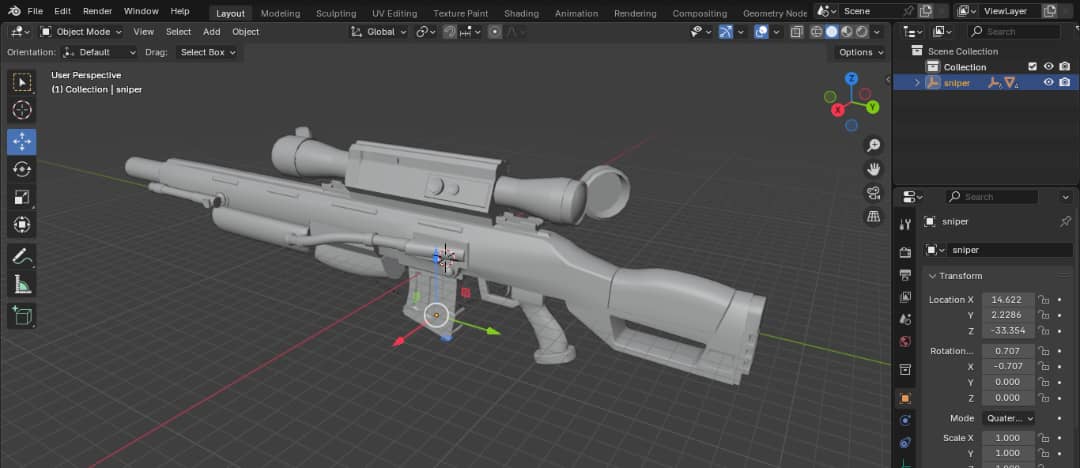Disable sniper in renders camera icon

[1065, 82]
